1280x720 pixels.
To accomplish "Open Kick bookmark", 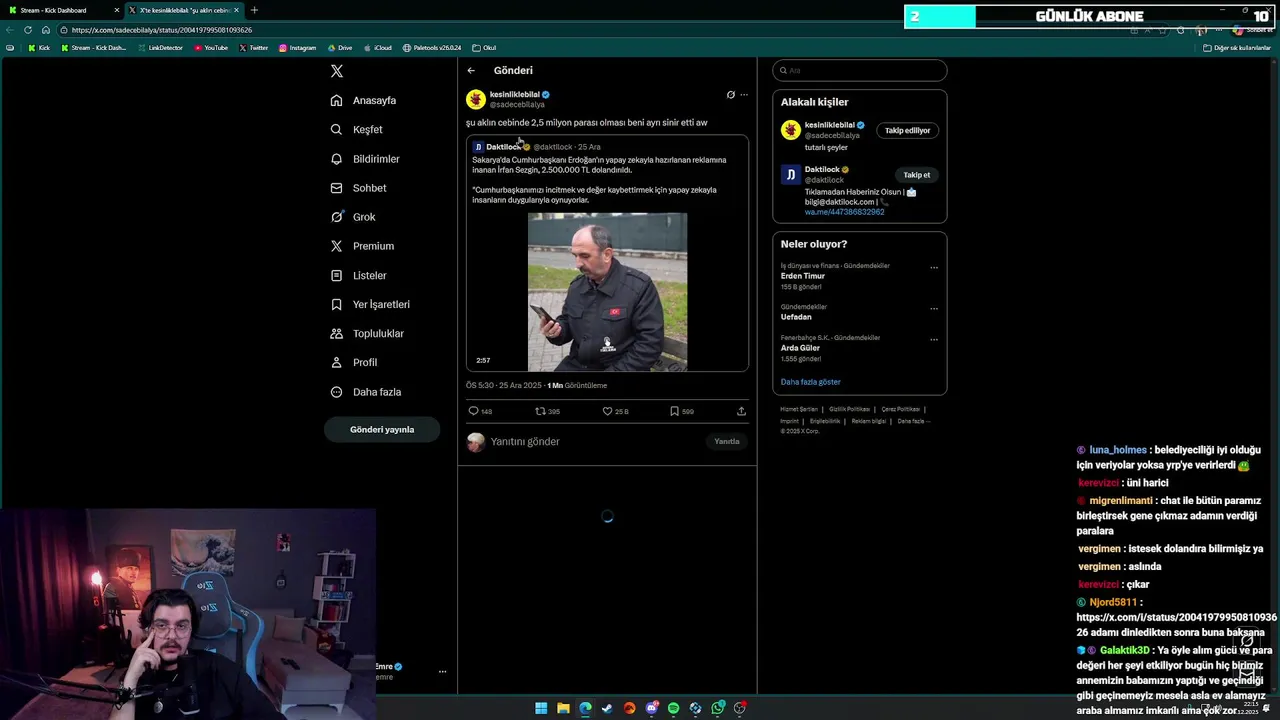I will click(39, 48).
